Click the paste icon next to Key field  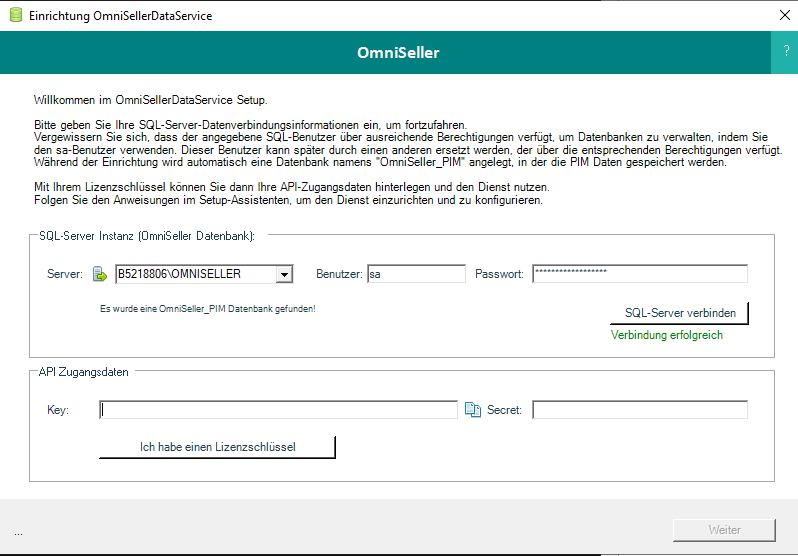473,409
